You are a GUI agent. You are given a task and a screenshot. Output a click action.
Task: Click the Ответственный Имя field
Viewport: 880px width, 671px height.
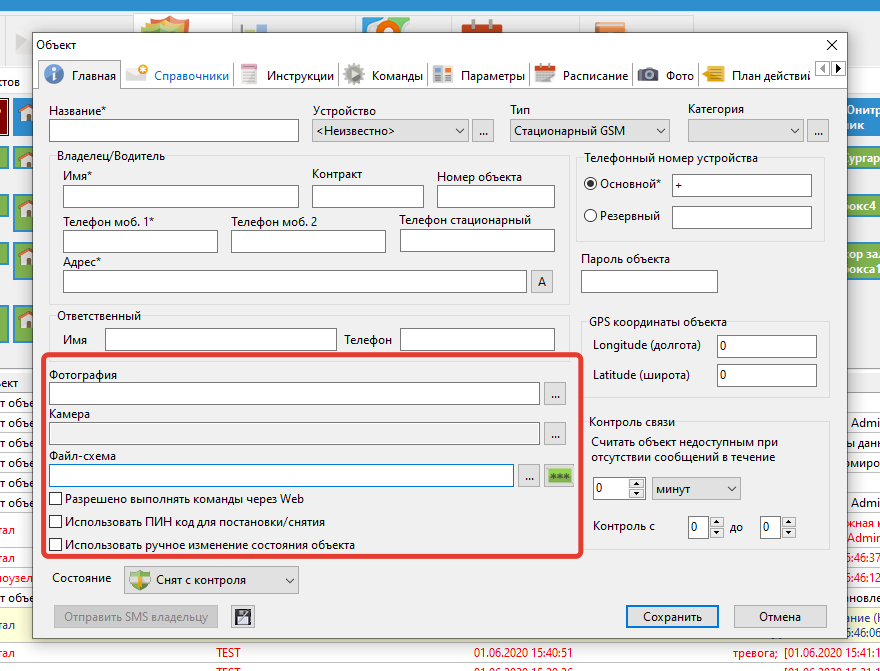221,340
